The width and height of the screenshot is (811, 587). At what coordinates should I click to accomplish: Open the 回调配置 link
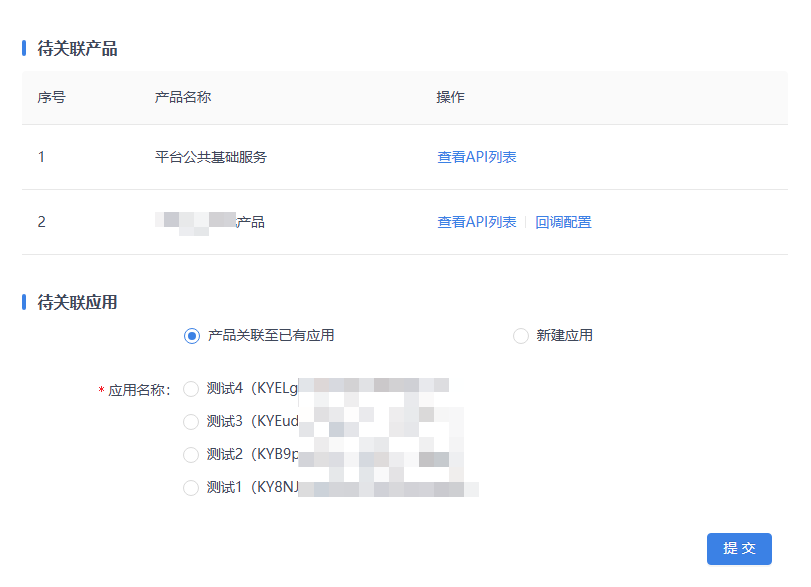coord(563,222)
